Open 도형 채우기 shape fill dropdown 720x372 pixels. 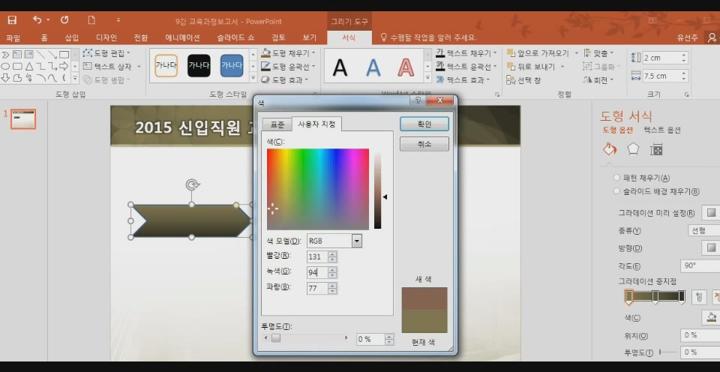tap(288, 53)
